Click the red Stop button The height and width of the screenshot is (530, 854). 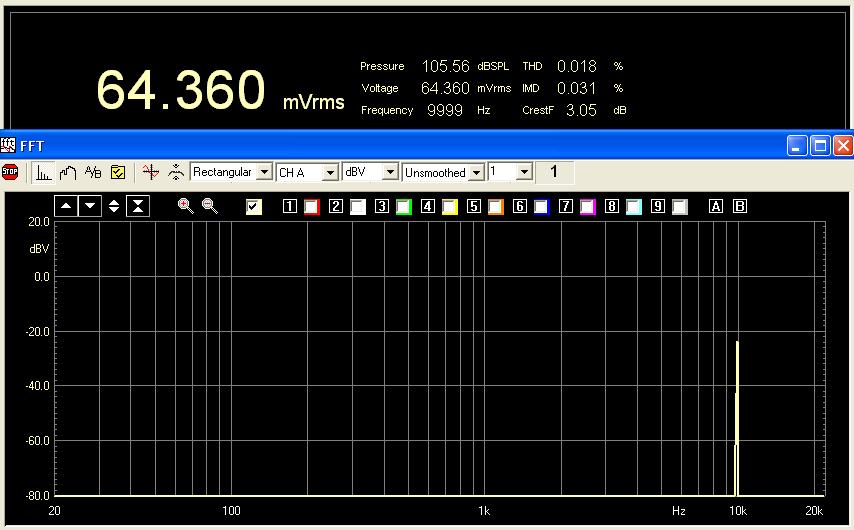pos(10,172)
